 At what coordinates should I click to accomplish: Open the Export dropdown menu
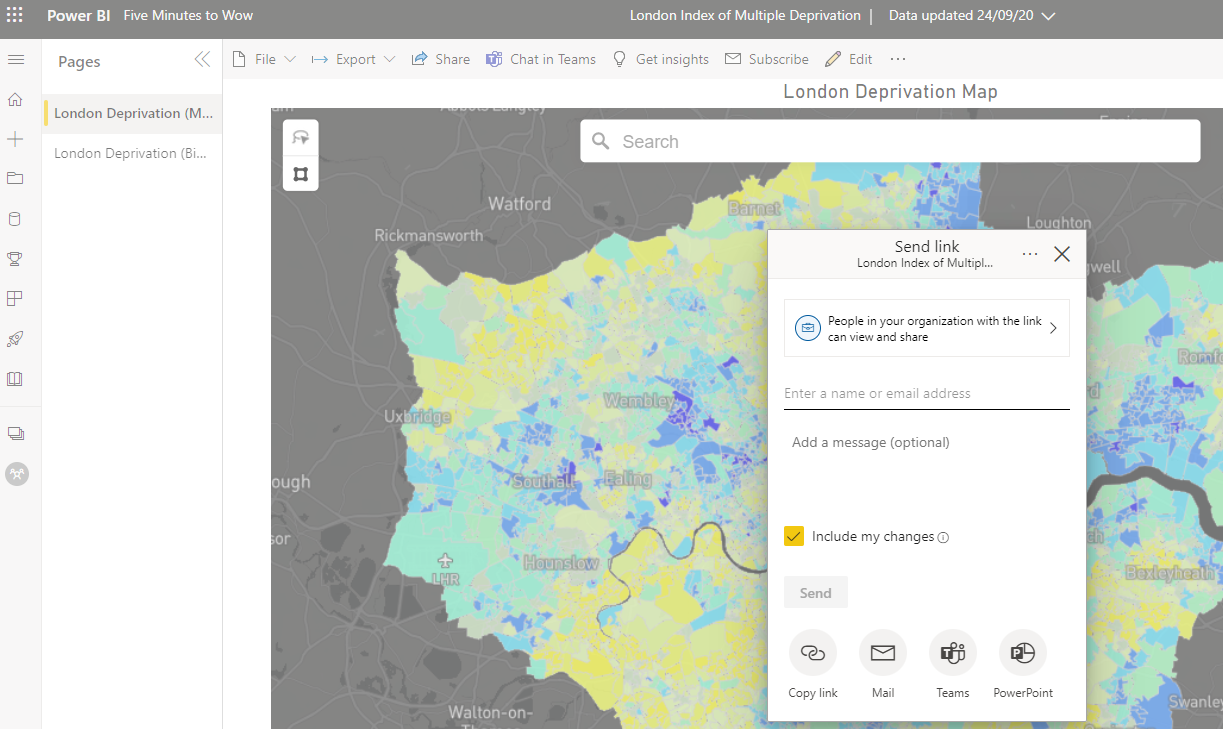(354, 60)
